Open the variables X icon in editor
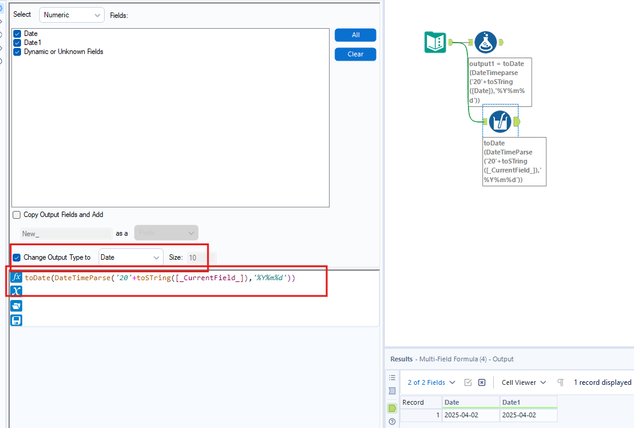Screen dimensions: 634x428 point(16,291)
